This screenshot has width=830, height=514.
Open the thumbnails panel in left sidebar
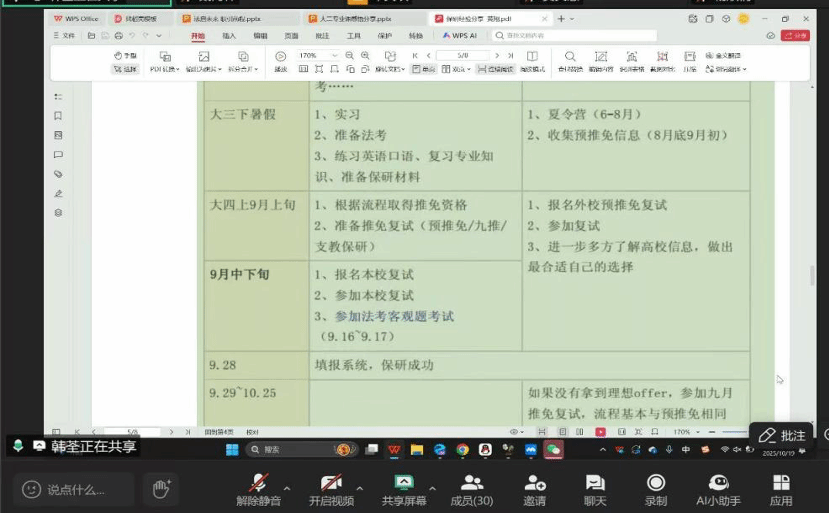coord(58,135)
